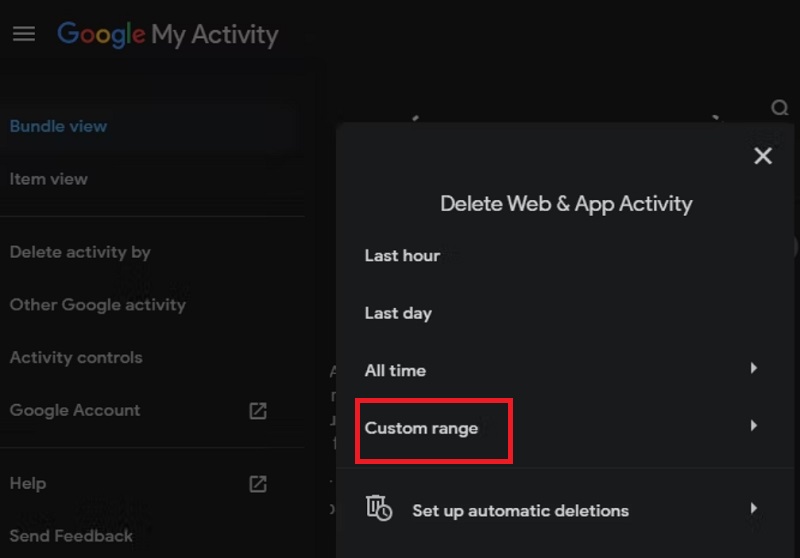
Task: Select Last hour deletion option
Action: (x=402, y=256)
